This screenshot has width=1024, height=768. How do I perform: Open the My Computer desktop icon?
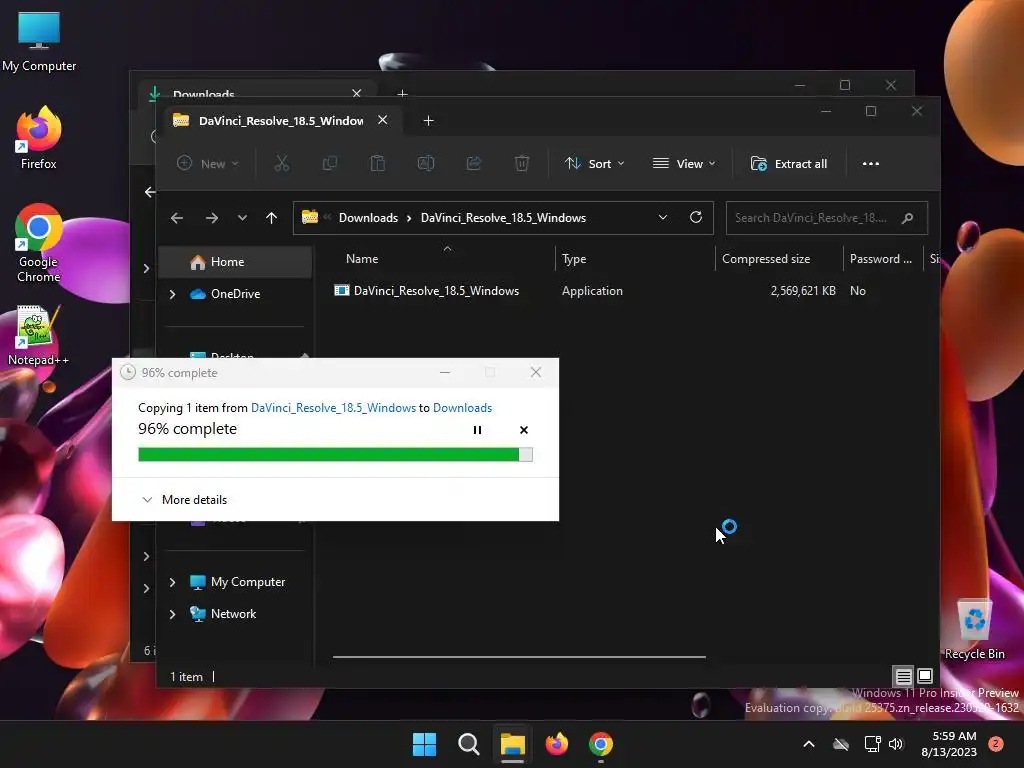[x=39, y=42]
